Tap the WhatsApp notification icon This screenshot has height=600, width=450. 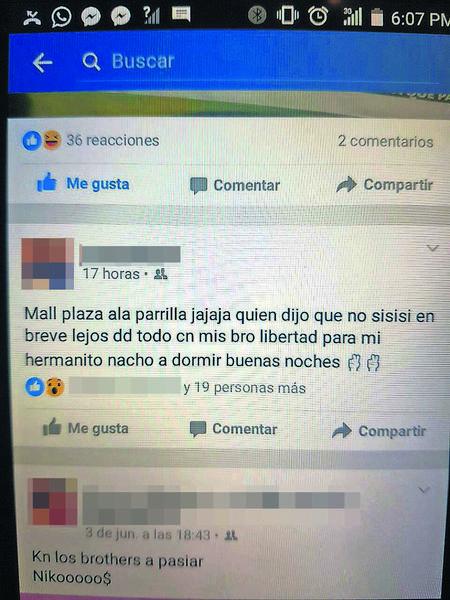pyautogui.click(x=61, y=17)
